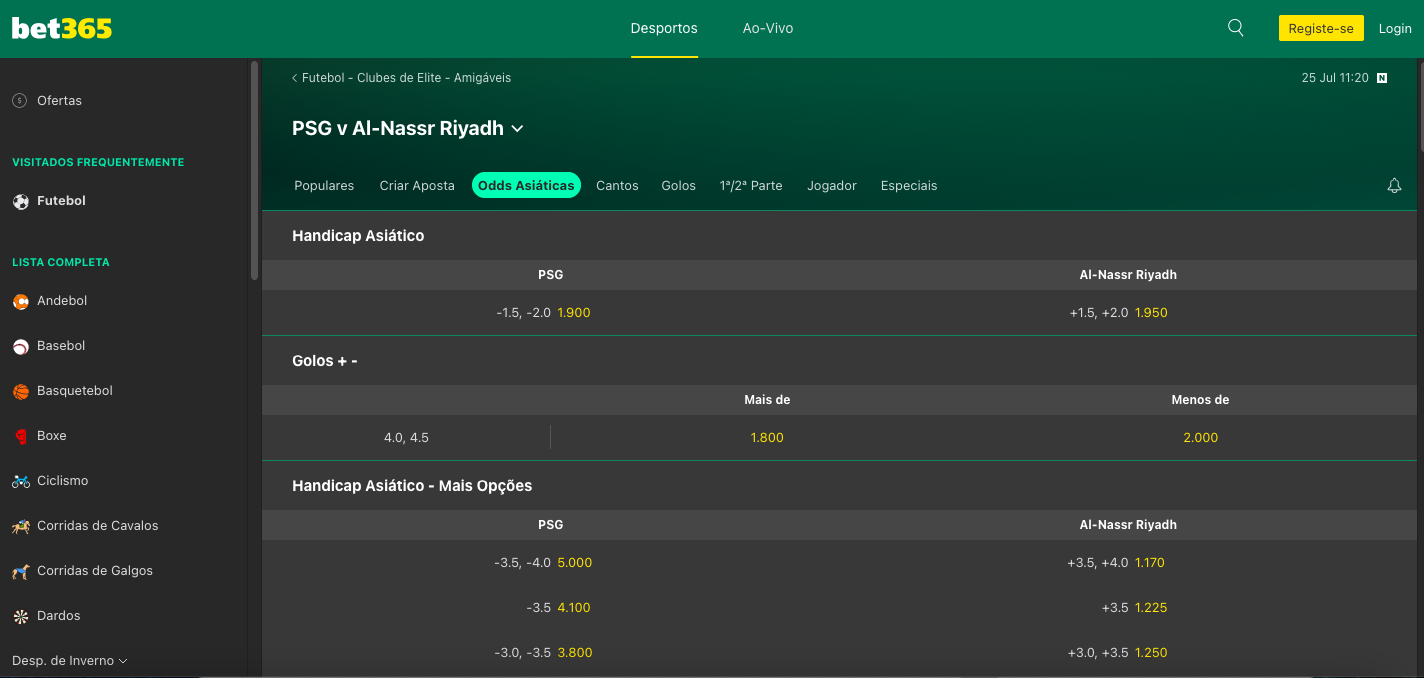Click the main page vertical scrollbar
1424x678 pixels.
coord(1420,105)
